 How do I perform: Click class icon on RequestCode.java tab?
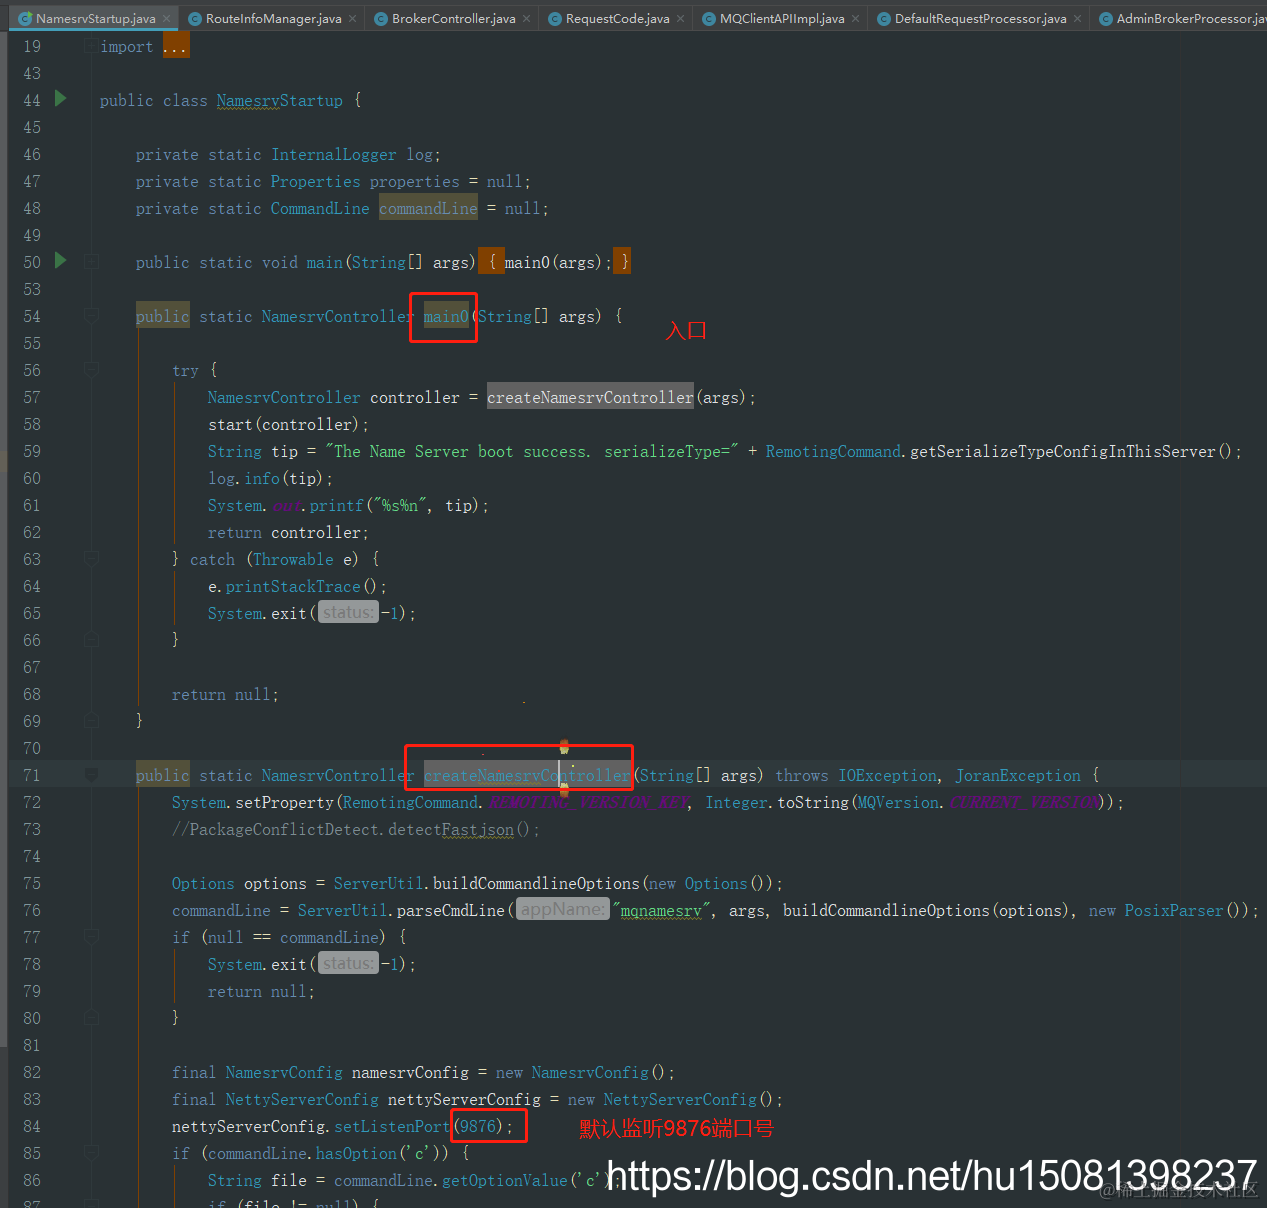(x=555, y=18)
